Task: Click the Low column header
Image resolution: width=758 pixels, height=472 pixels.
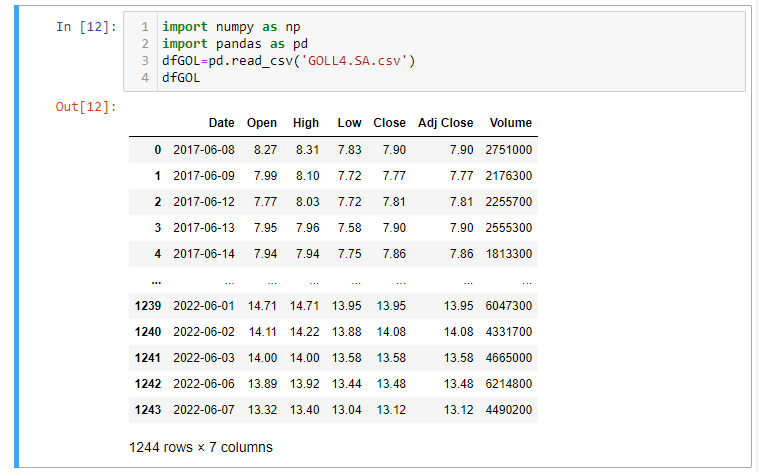Action: 349,123
